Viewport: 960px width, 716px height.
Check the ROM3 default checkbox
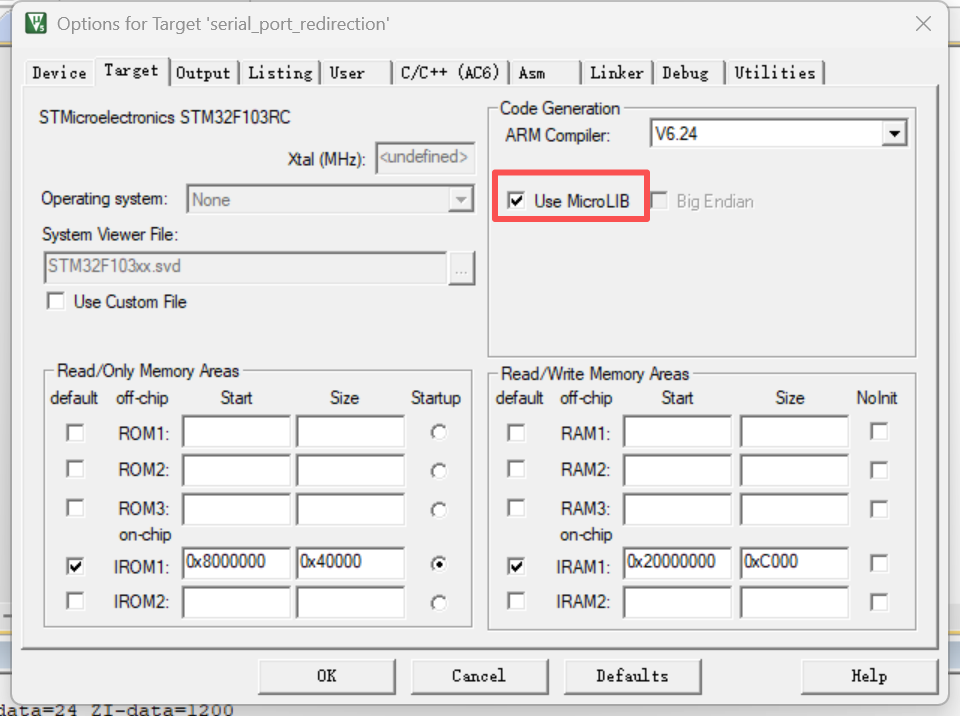[x=75, y=508]
